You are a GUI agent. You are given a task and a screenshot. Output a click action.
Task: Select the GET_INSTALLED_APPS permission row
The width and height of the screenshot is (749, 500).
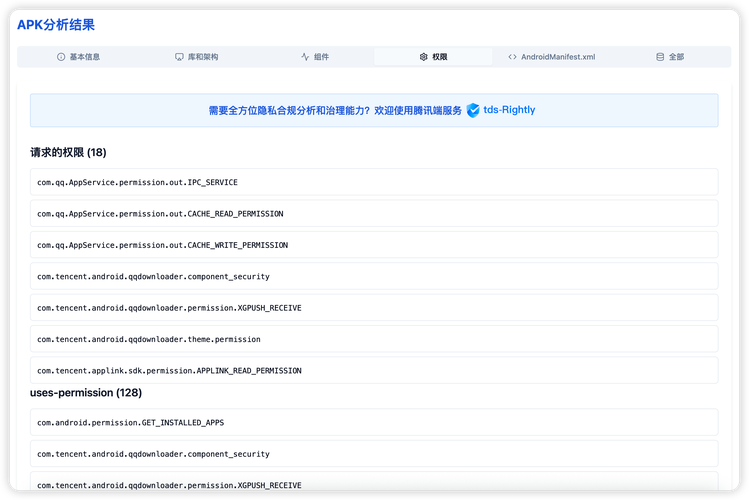point(374,422)
